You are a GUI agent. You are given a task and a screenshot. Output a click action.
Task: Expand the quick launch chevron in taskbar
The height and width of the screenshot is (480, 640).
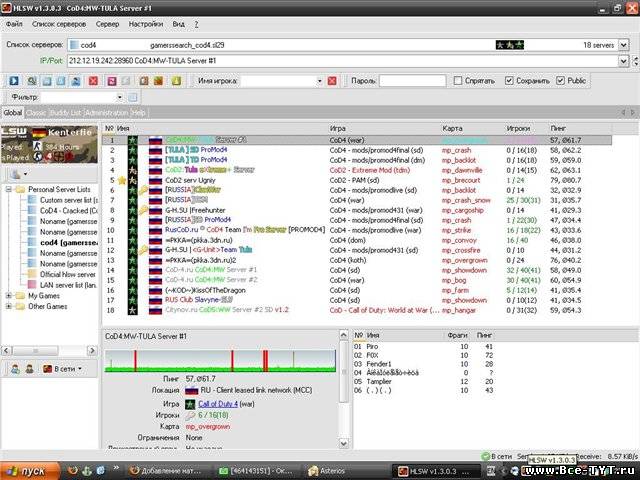(116, 468)
